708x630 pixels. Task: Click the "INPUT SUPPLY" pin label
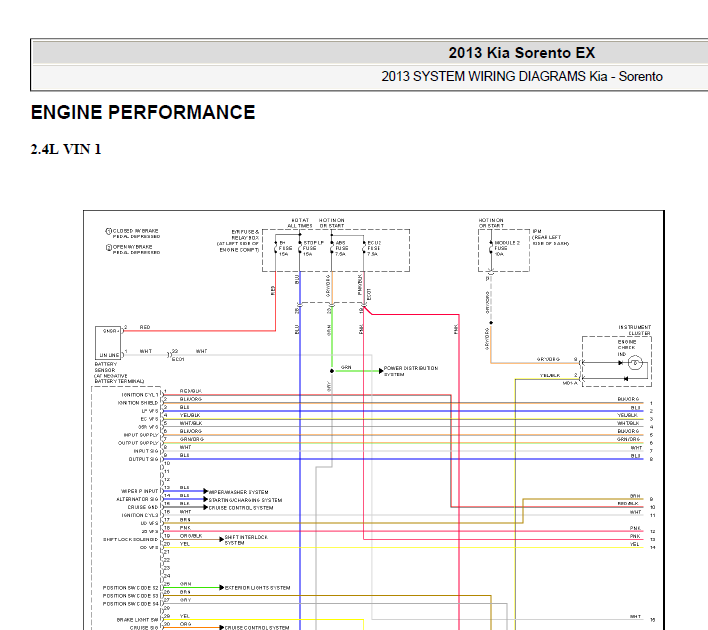[x=141, y=435]
